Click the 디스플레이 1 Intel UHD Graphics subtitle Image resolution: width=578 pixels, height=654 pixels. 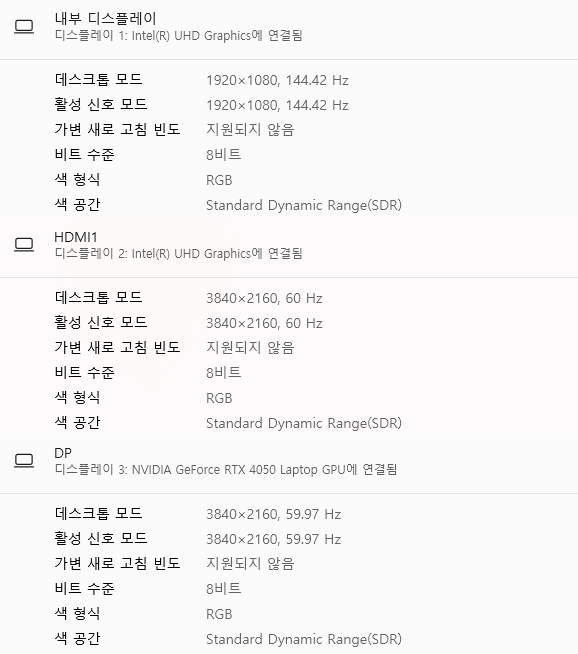[x=178, y=35]
